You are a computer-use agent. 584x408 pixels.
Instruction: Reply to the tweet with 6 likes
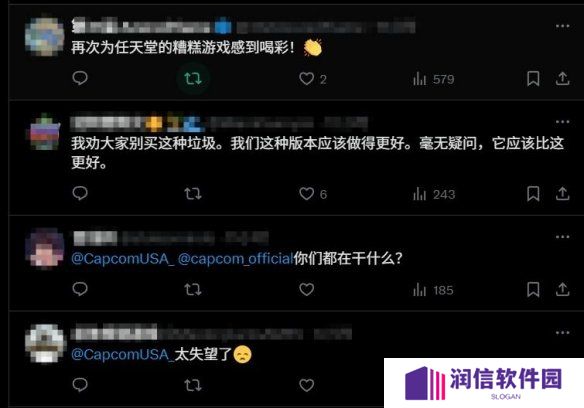(80, 193)
